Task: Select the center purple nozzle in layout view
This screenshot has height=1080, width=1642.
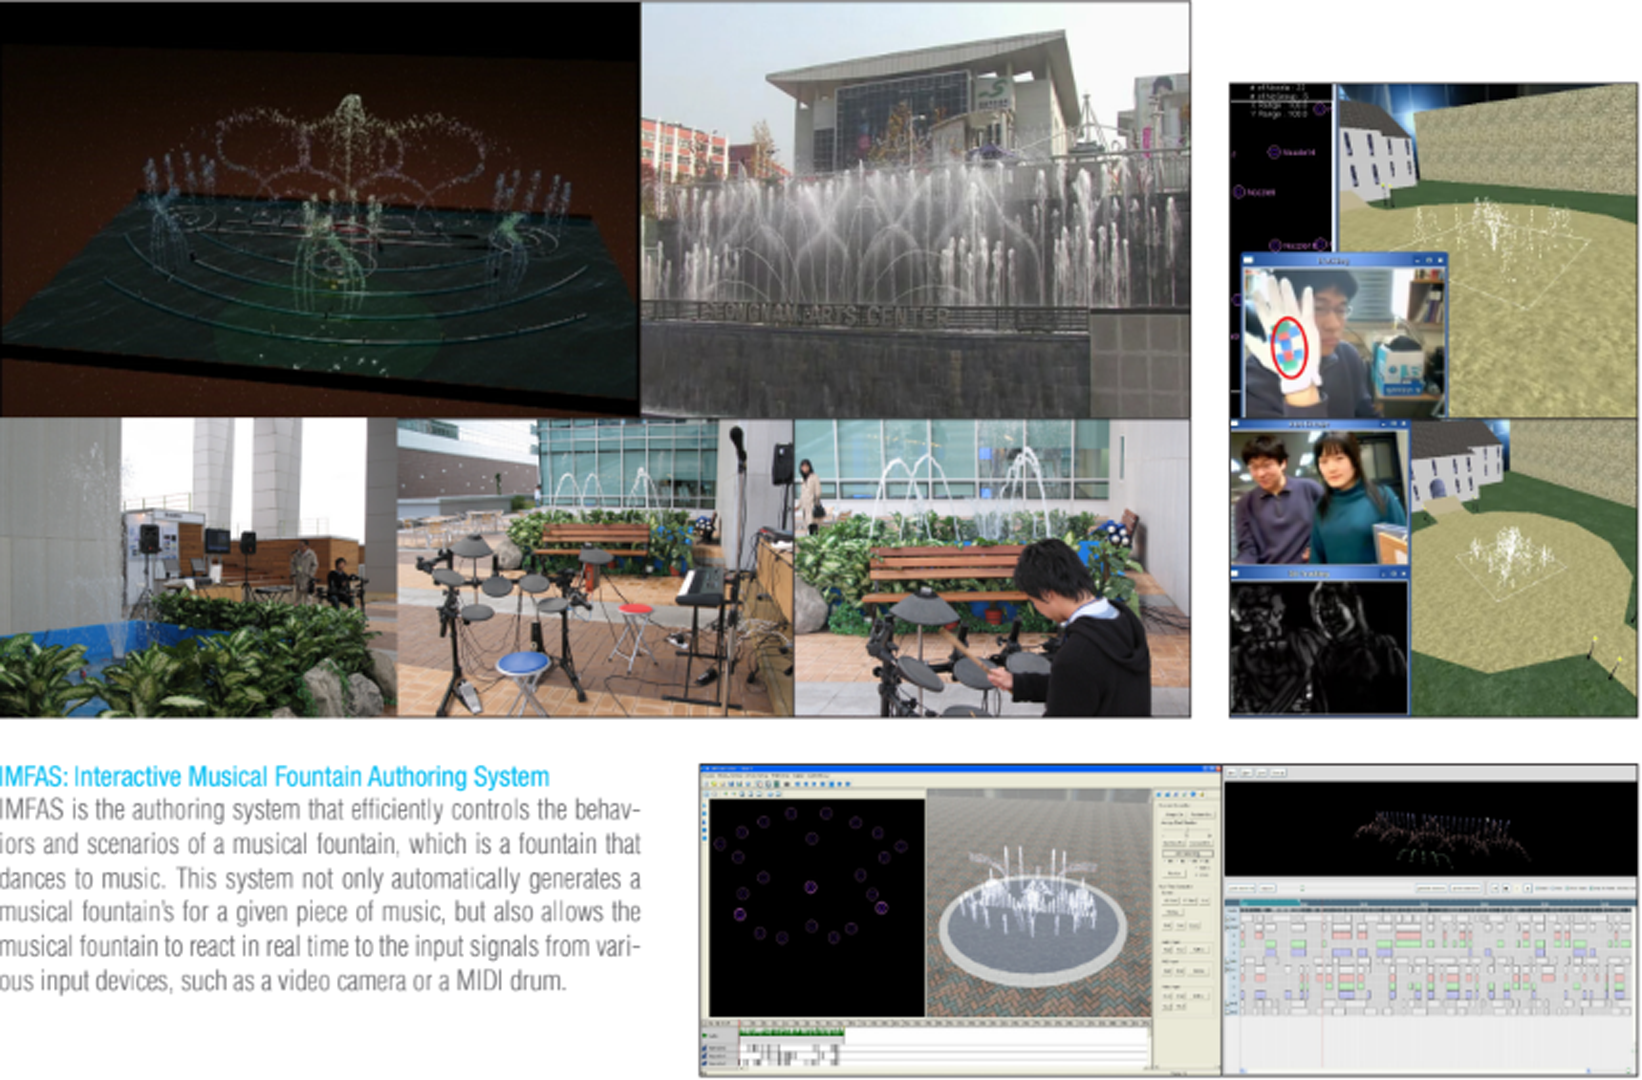Action: coord(810,887)
